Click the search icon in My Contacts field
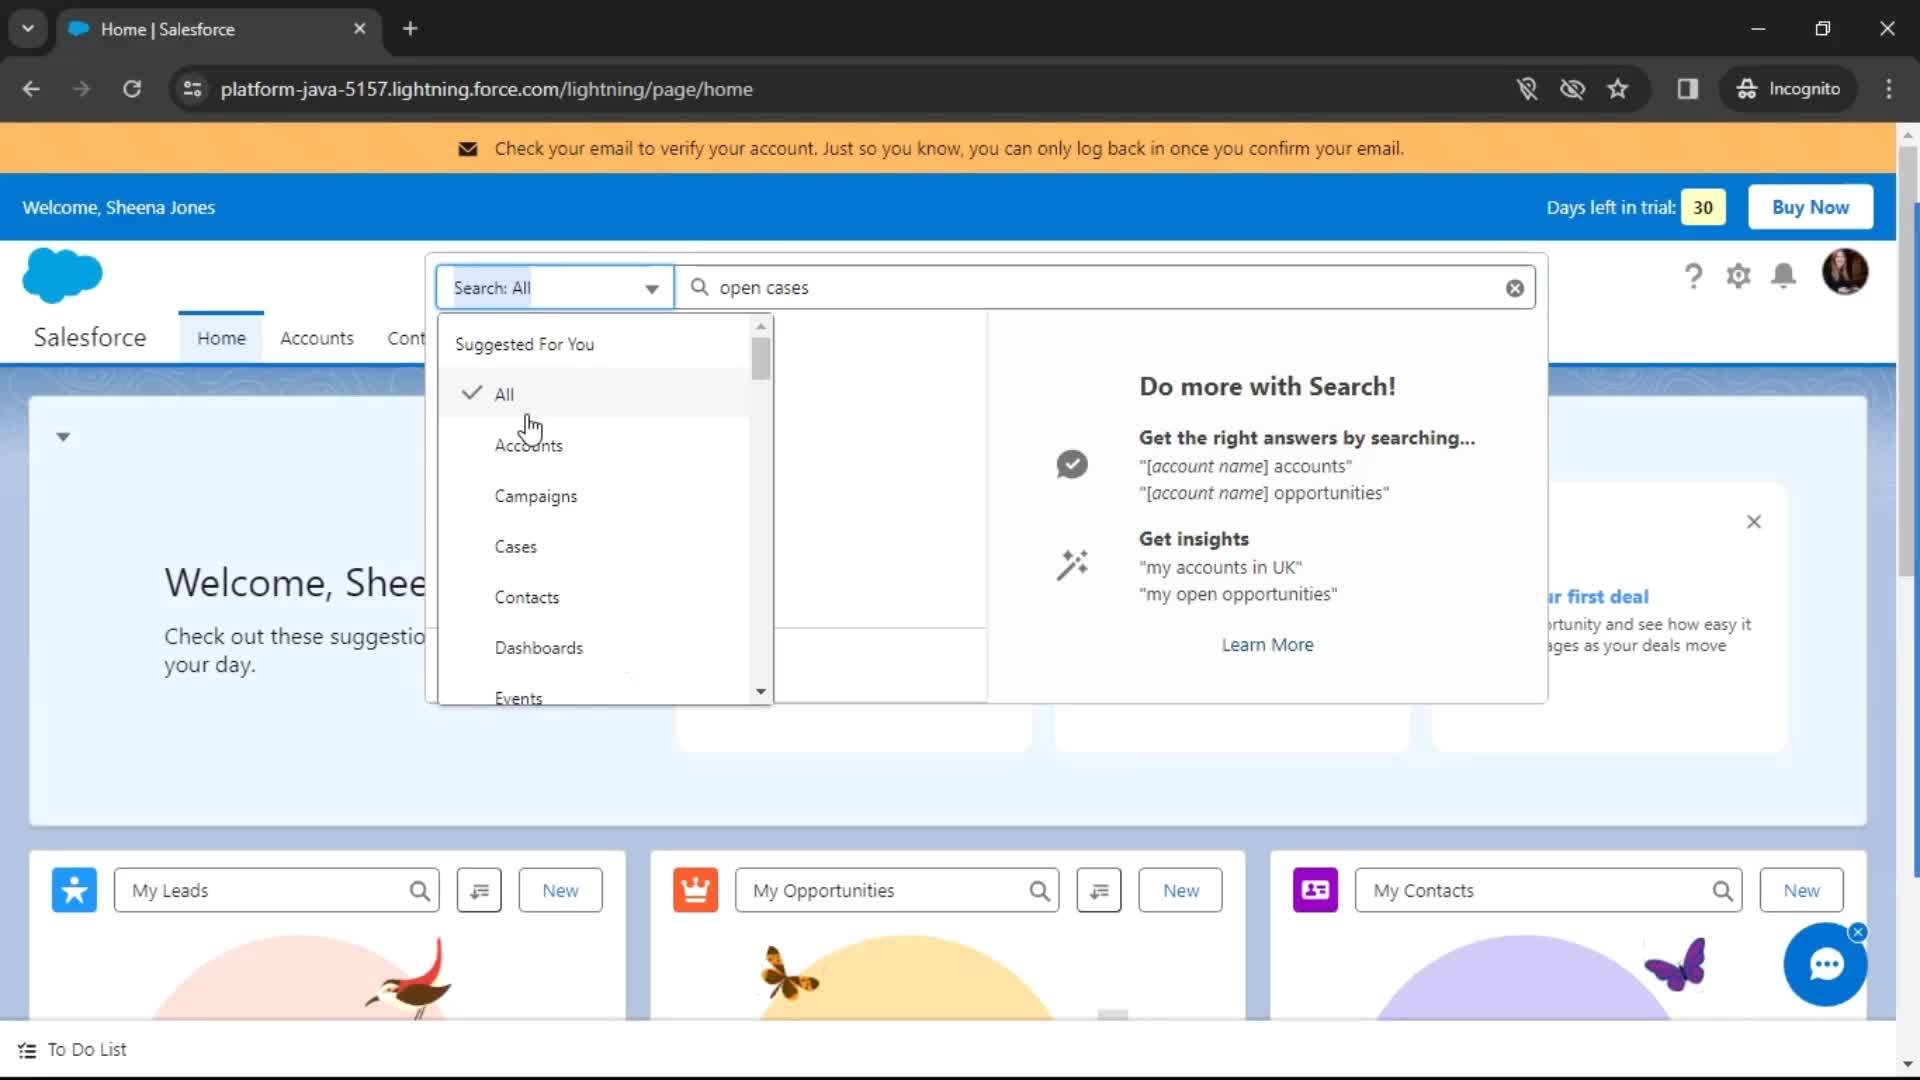This screenshot has height=1080, width=1920. click(1722, 891)
